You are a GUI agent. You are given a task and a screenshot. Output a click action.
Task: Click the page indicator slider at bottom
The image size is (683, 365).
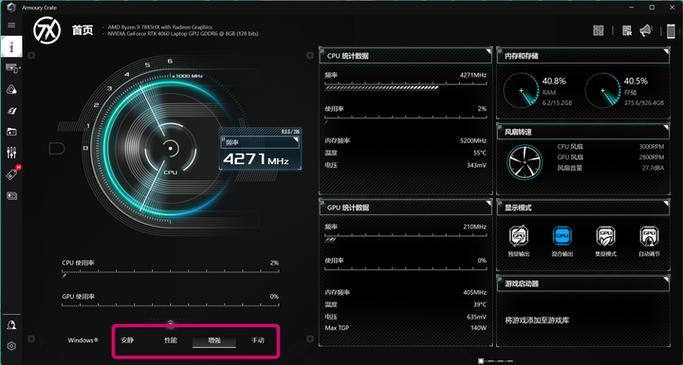495,361
